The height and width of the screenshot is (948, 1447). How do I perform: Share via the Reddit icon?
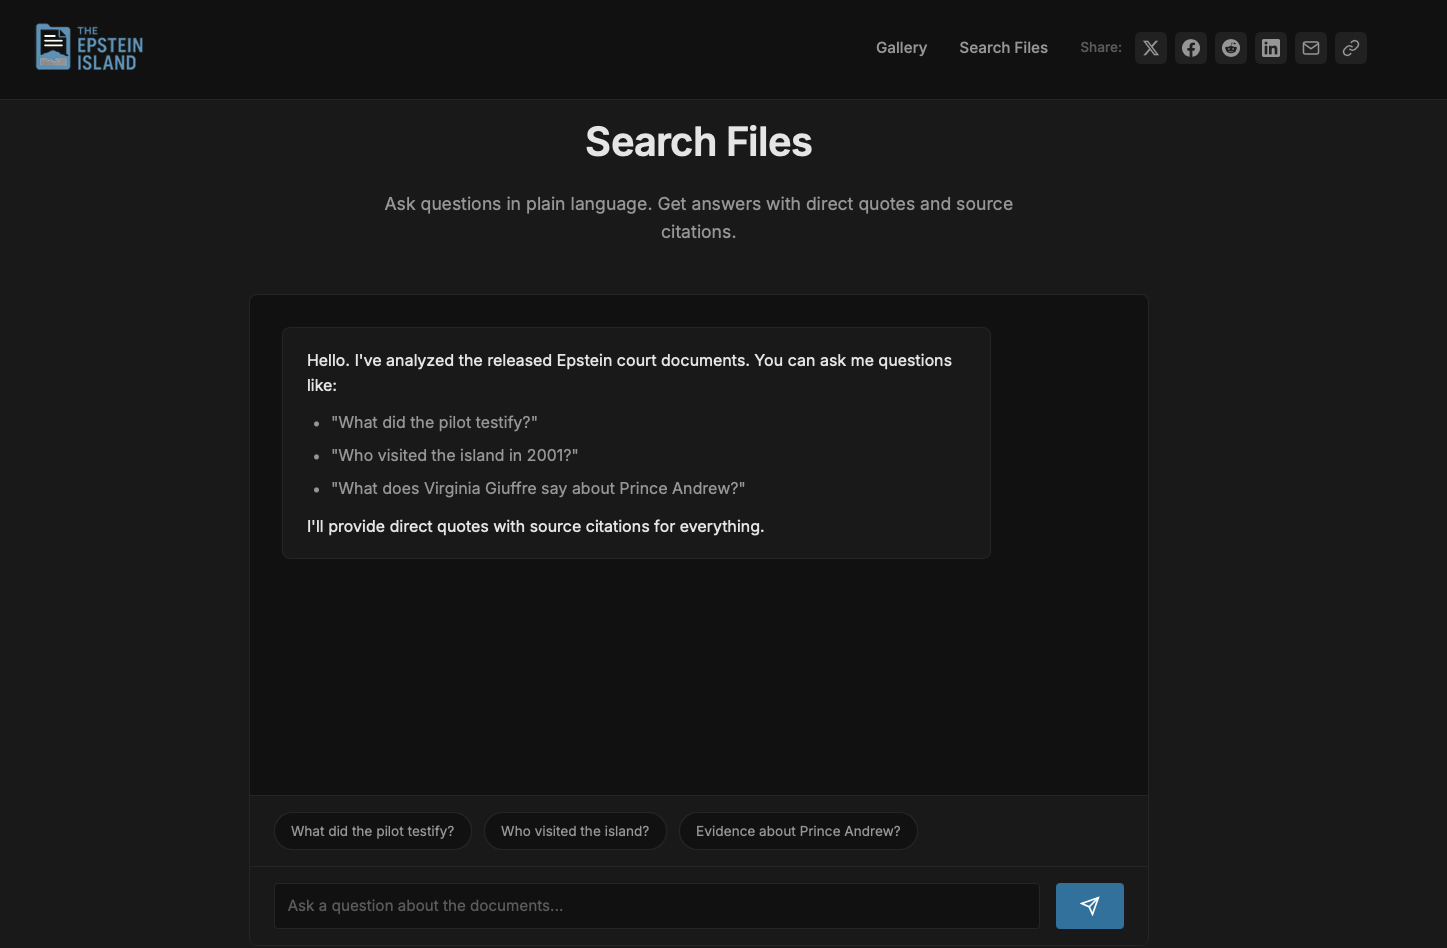point(1230,48)
